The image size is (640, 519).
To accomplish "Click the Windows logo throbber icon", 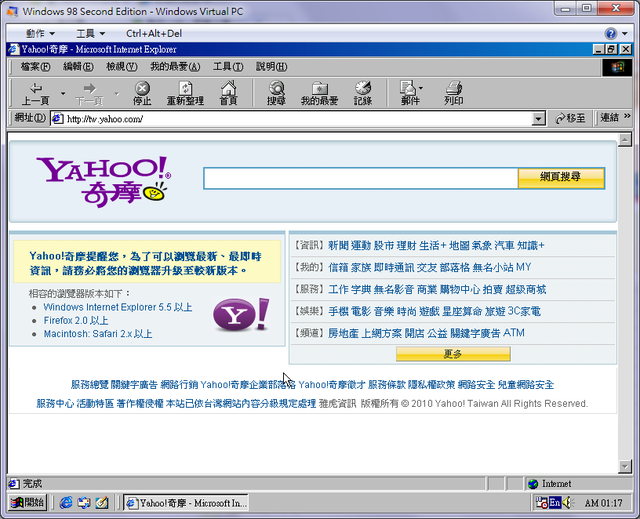I will 617,67.
